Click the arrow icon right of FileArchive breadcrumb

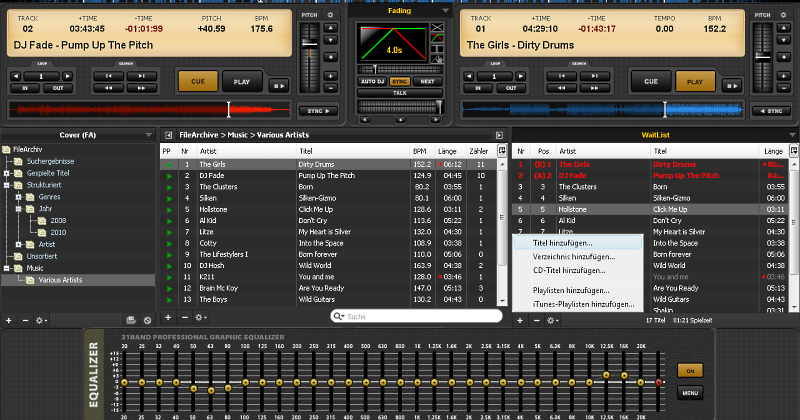(499, 135)
